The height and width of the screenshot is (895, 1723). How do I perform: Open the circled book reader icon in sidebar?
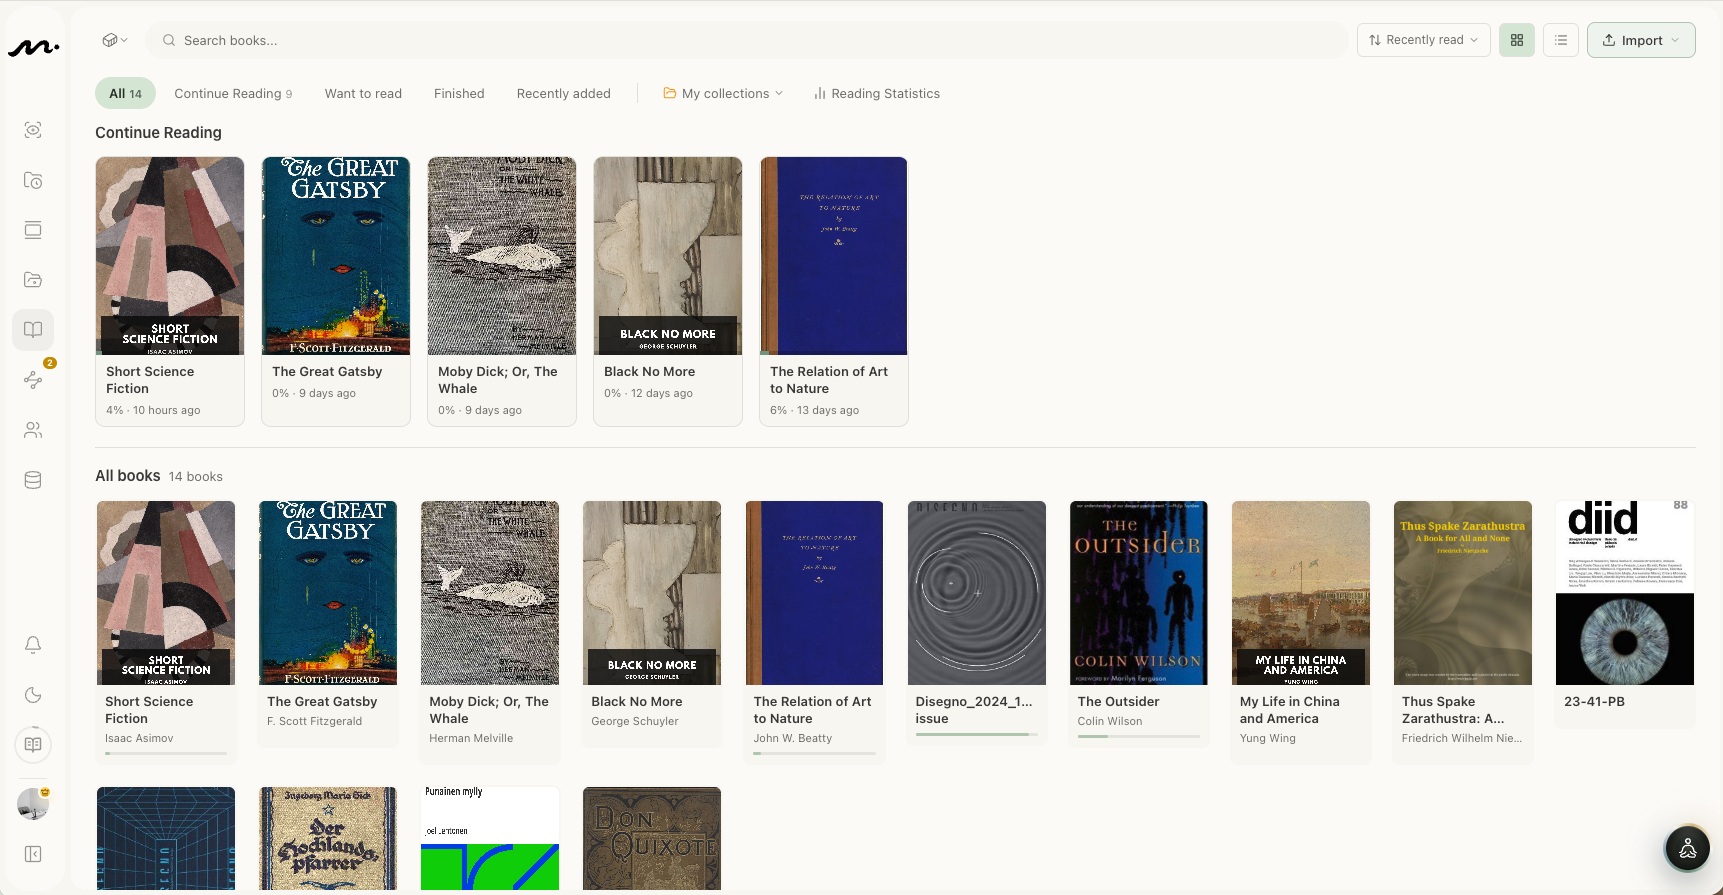point(33,744)
